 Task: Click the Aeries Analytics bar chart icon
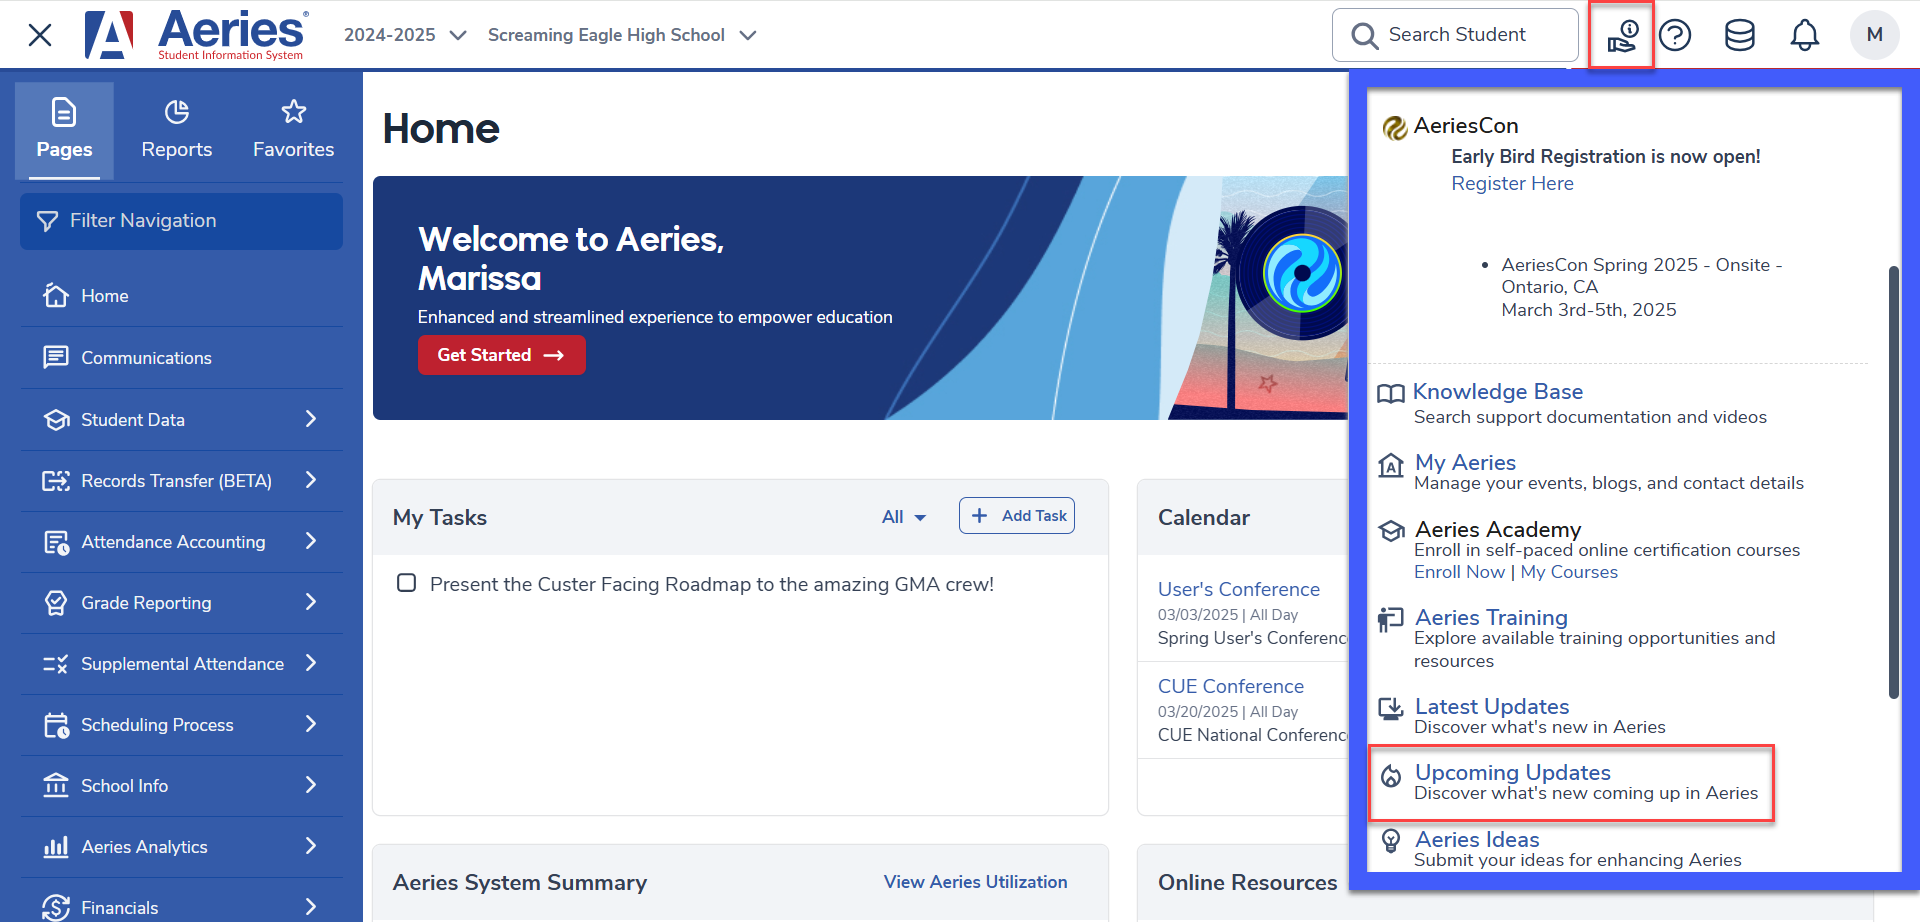click(x=56, y=847)
